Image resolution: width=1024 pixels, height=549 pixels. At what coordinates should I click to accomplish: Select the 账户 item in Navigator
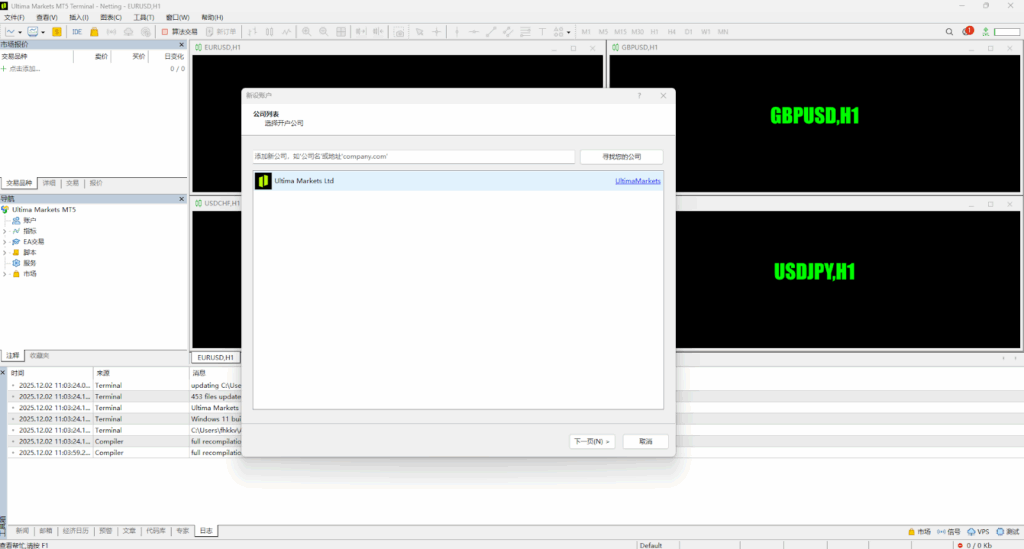coord(30,220)
